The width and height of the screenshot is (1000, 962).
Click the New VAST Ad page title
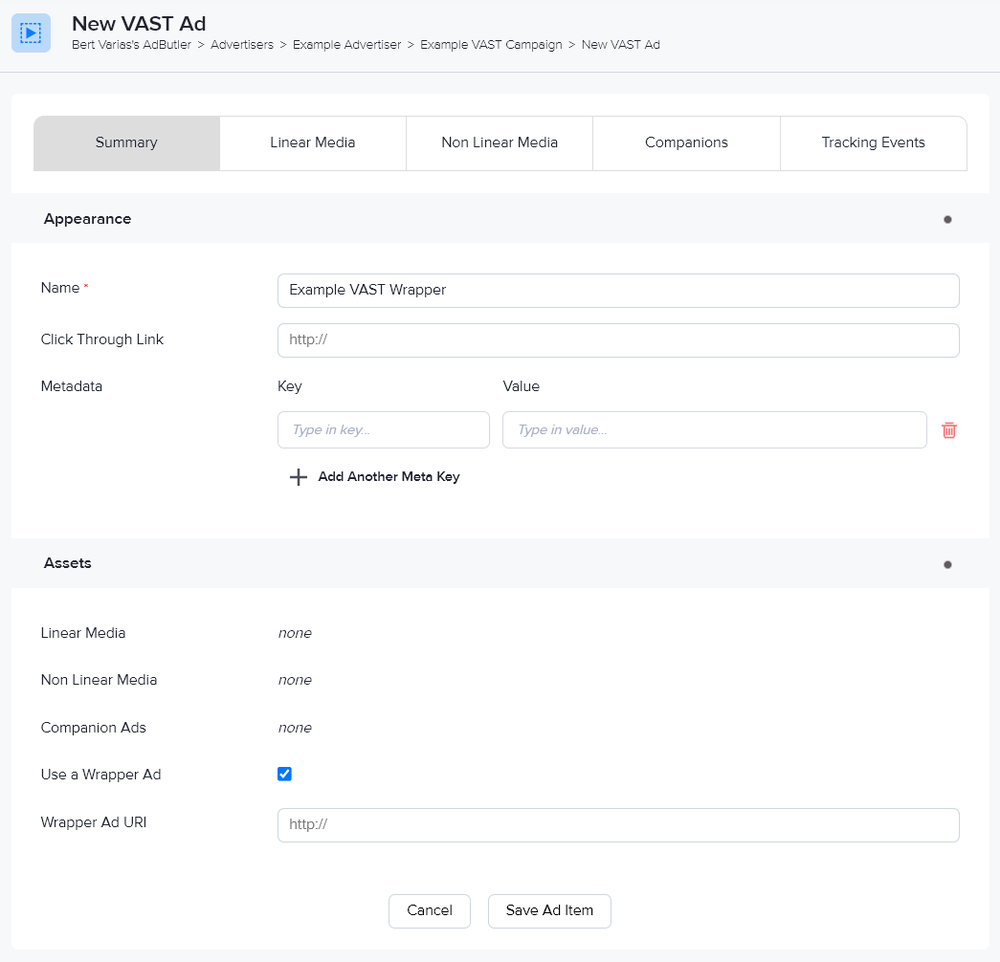click(138, 24)
